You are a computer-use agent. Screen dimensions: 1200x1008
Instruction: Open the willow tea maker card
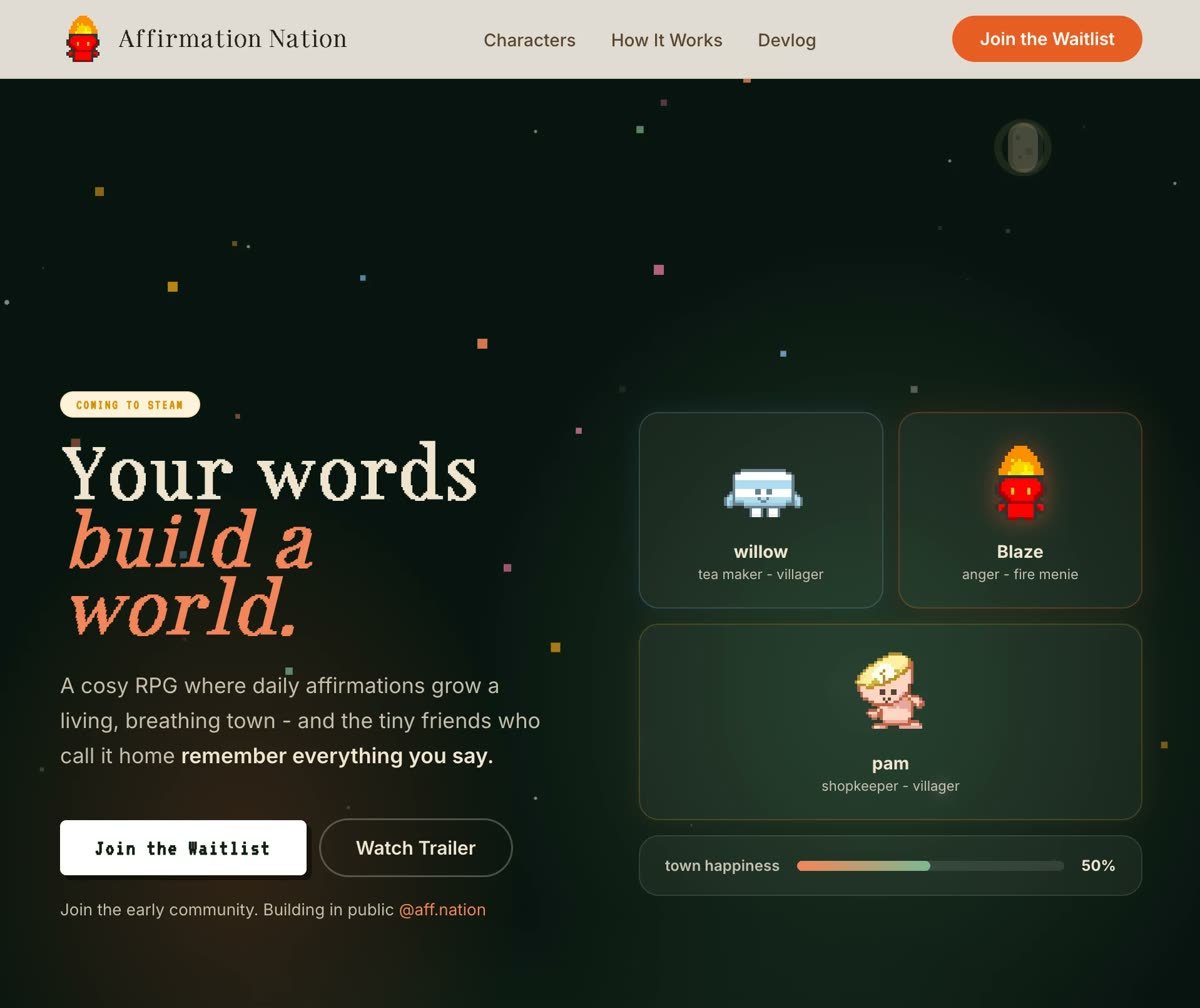[x=761, y=510]
